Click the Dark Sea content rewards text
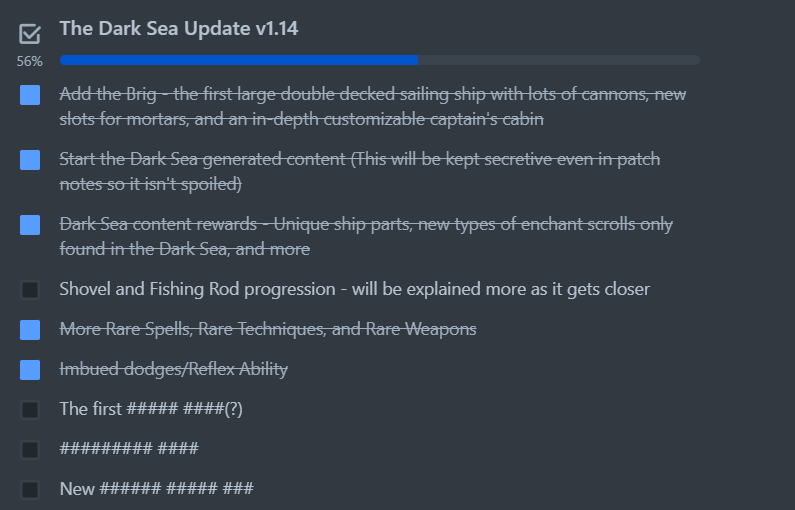The width and height of the screenshot is (795, 510). click(x=366, y=236)
